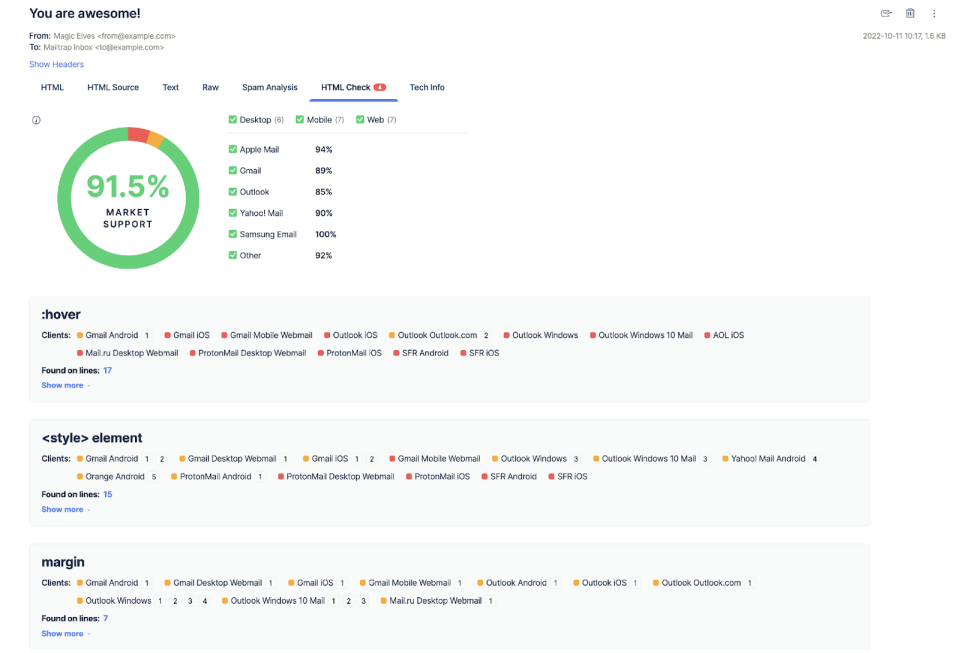Click the red status dot beside Gmail iOS

tap(168, 335)
